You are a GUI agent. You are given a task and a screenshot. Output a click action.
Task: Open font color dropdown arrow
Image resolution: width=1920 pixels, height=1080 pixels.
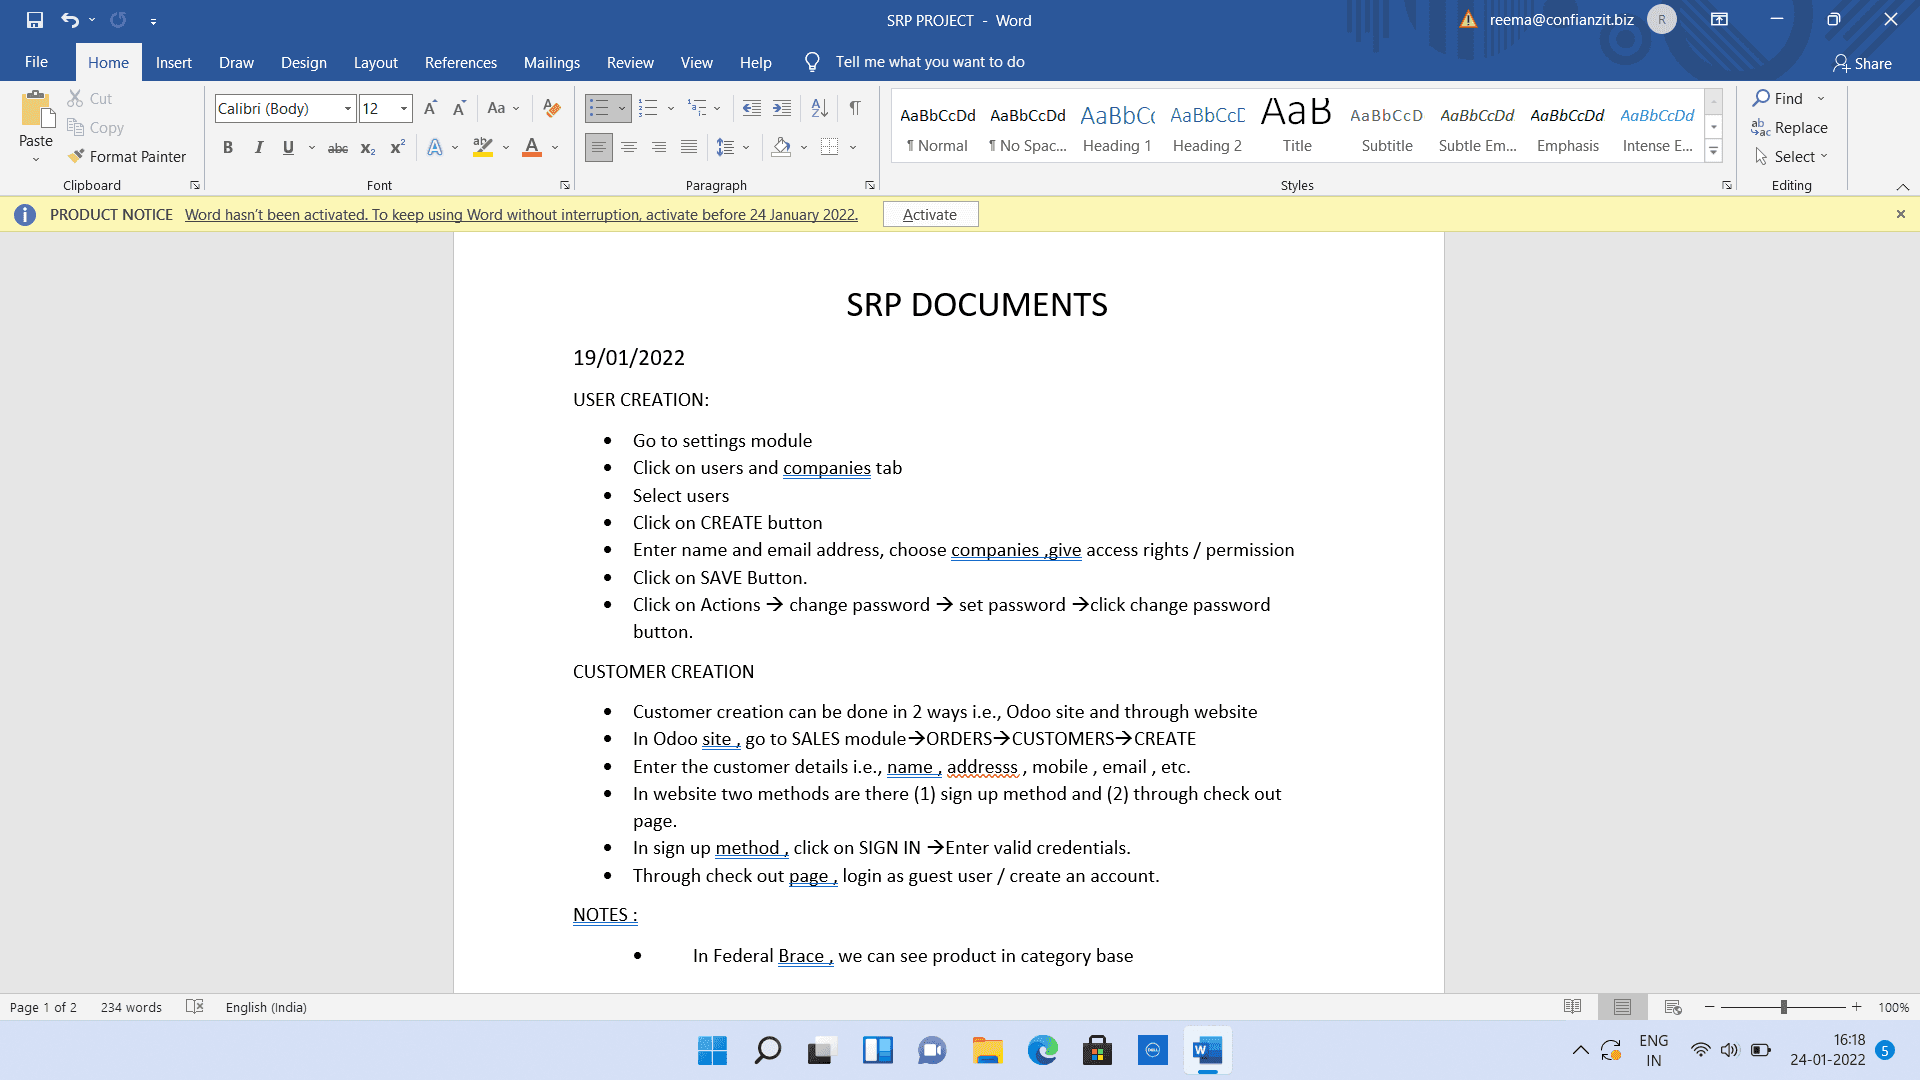(x=555, y=148)
